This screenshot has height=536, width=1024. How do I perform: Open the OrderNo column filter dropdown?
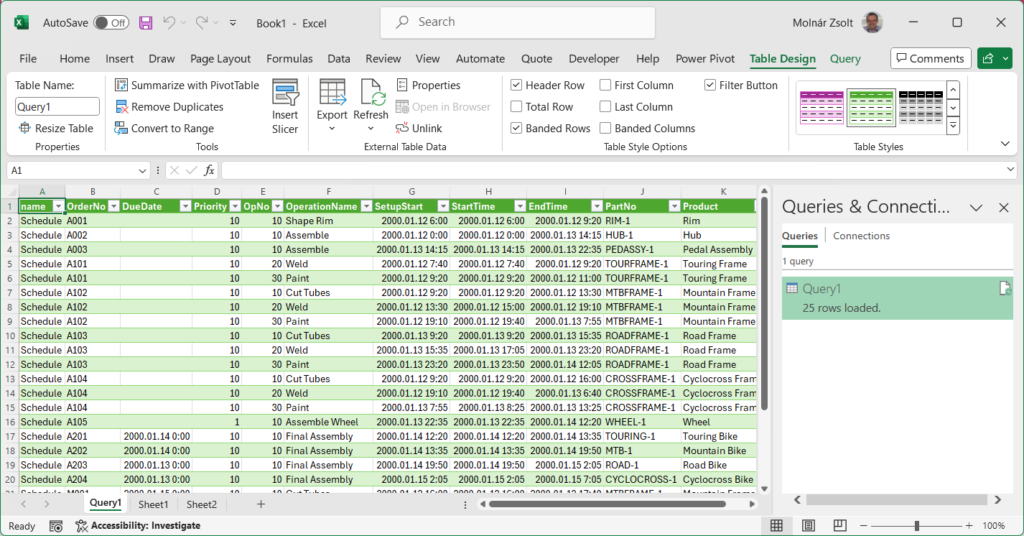click(113, 206)
